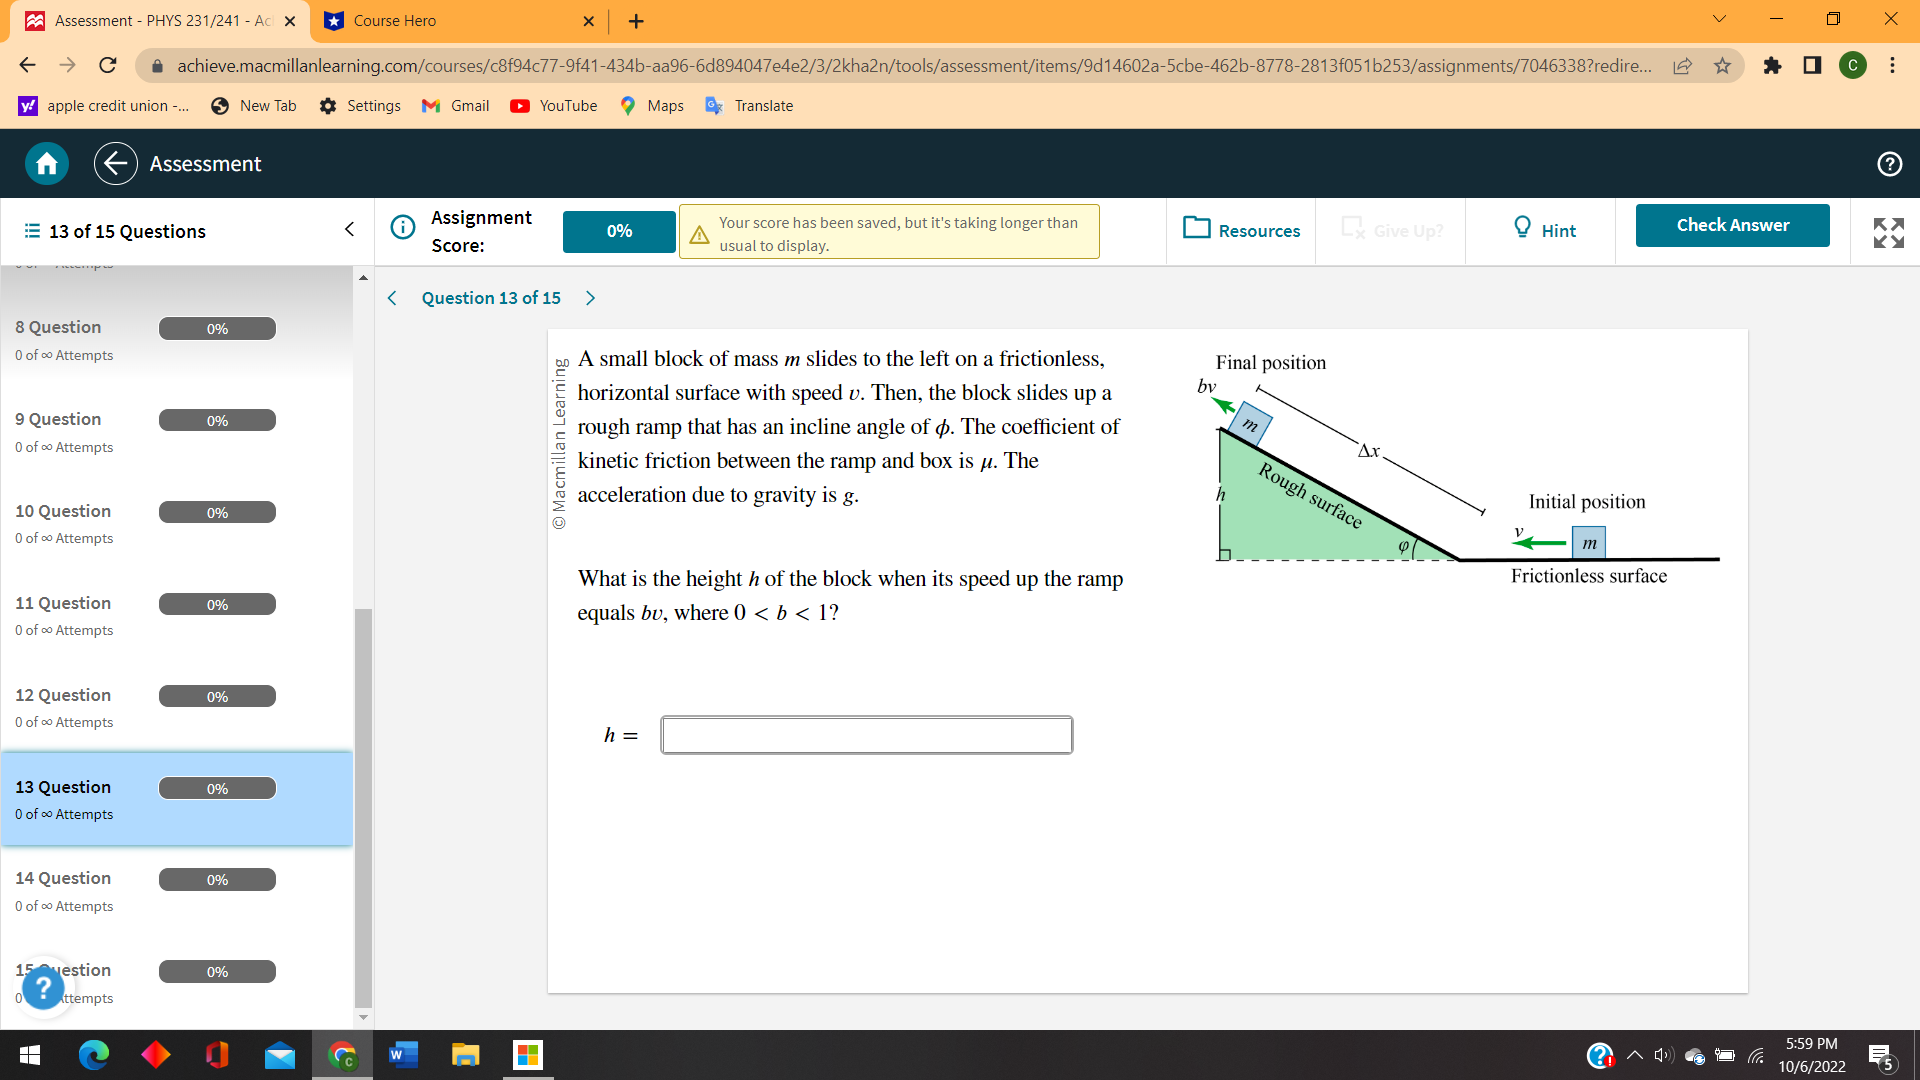Screen dimensions: 1920x1080
Task: Click the Hint lightbulb icon
Action: 1521,229
